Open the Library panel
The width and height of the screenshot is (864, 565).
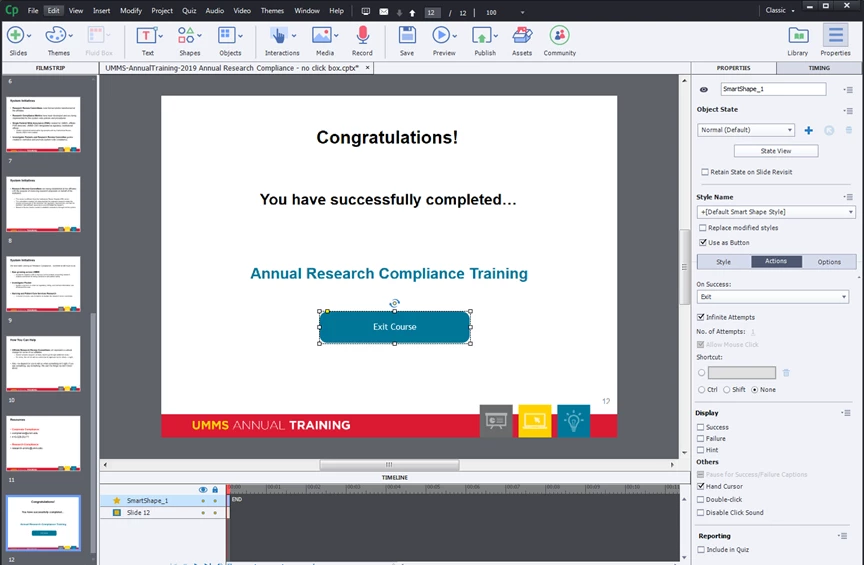pyautogui.click(x=797, y=41)
